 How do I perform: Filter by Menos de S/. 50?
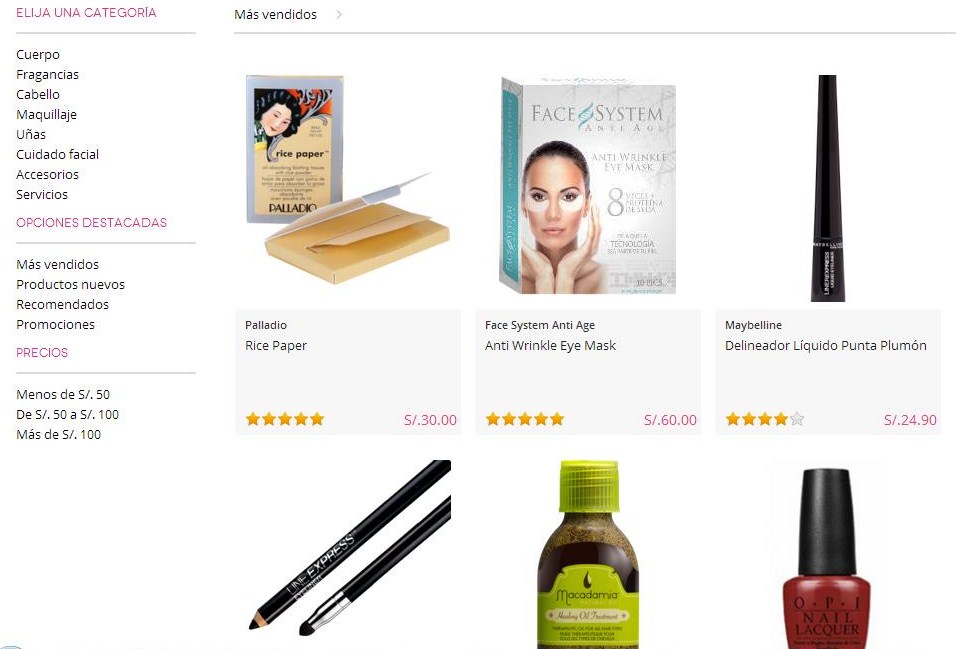pyautogui.click(x=63, y=394)
